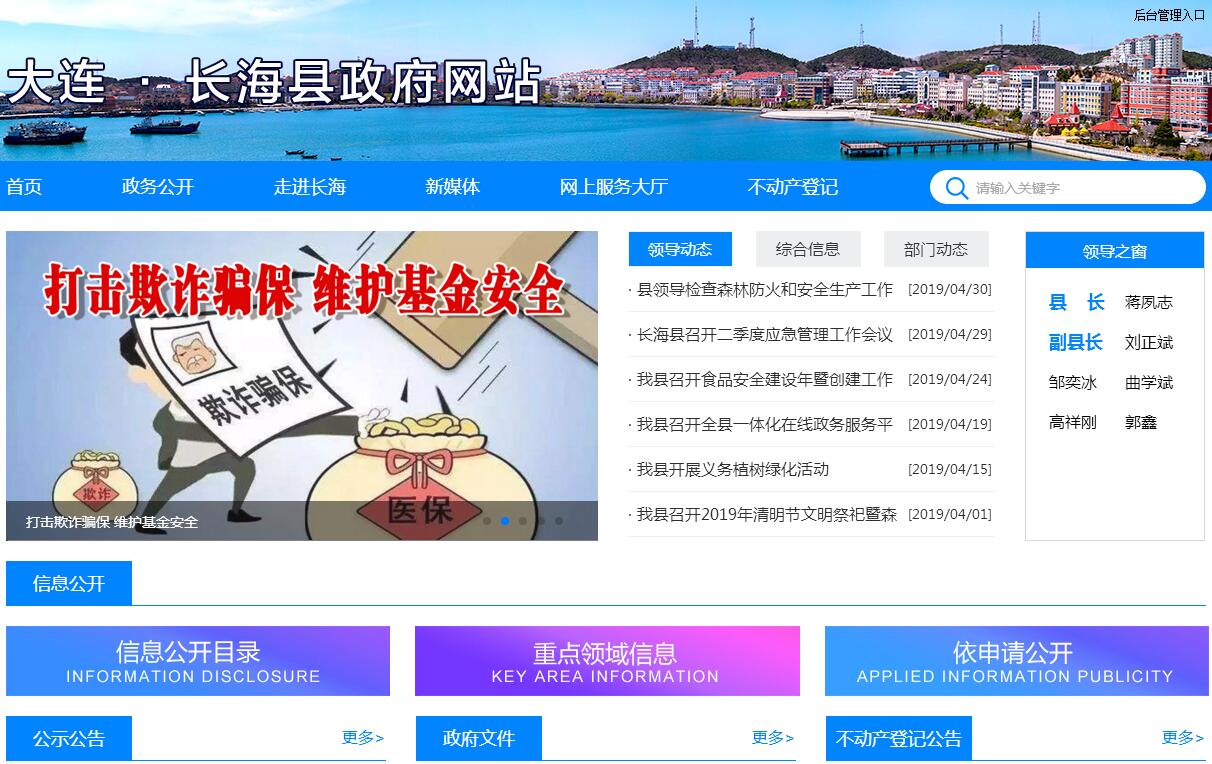Click the 大连·长海县政府网站 site title
The width and height of the screenshot is (1212, 764).
pyautogui.click(x=274, y=82)
